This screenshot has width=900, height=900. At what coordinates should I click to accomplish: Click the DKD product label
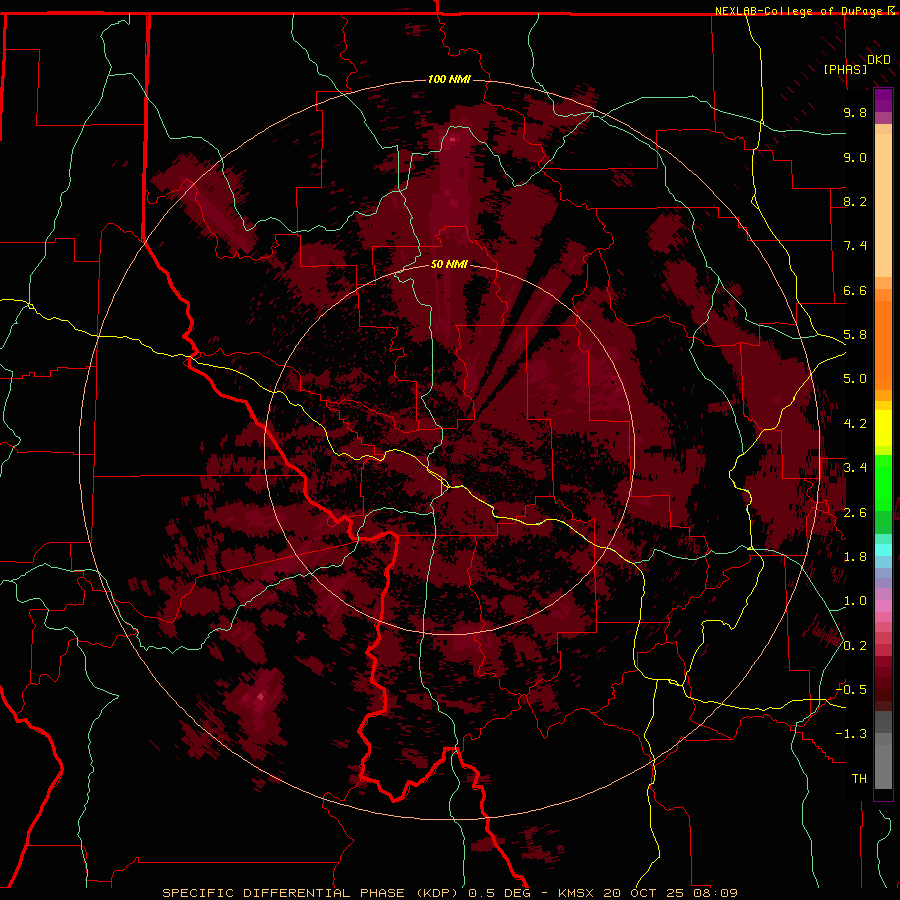(879, 60)
